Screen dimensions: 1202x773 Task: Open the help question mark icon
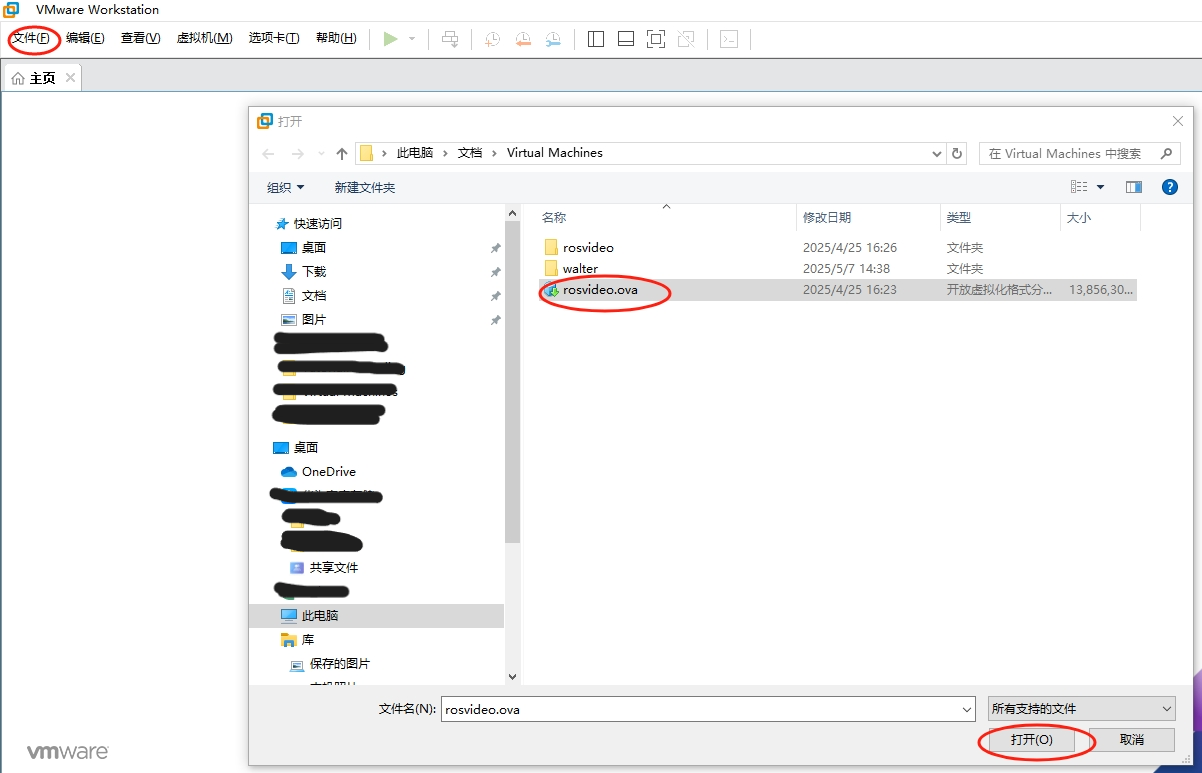click(x=1169, y=187)
